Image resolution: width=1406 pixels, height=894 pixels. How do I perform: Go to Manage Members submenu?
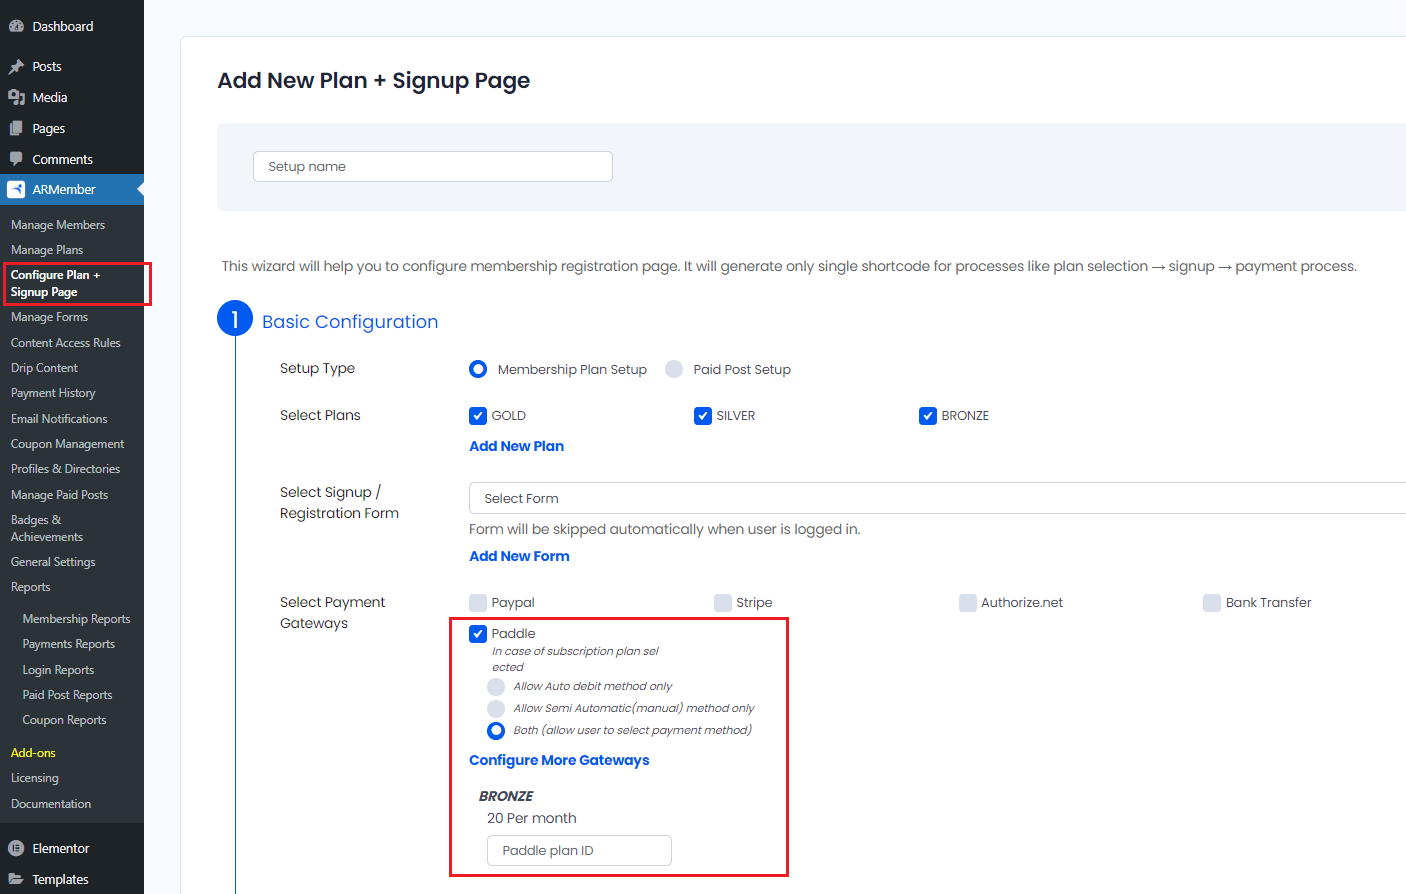[x=58, y=225]
